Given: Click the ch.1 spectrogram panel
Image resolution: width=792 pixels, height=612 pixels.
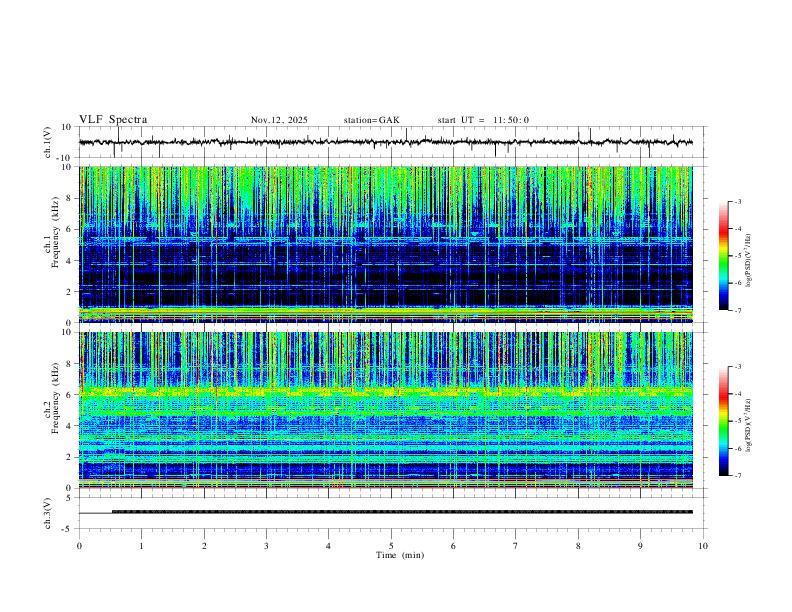Looking at the screenshot, I should click(x=386, y=244).
